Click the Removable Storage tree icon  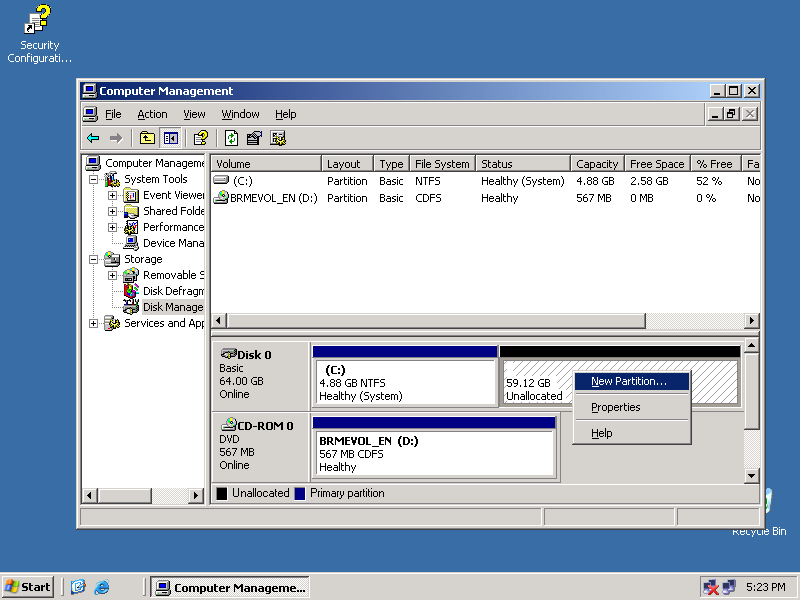[131, 275]
